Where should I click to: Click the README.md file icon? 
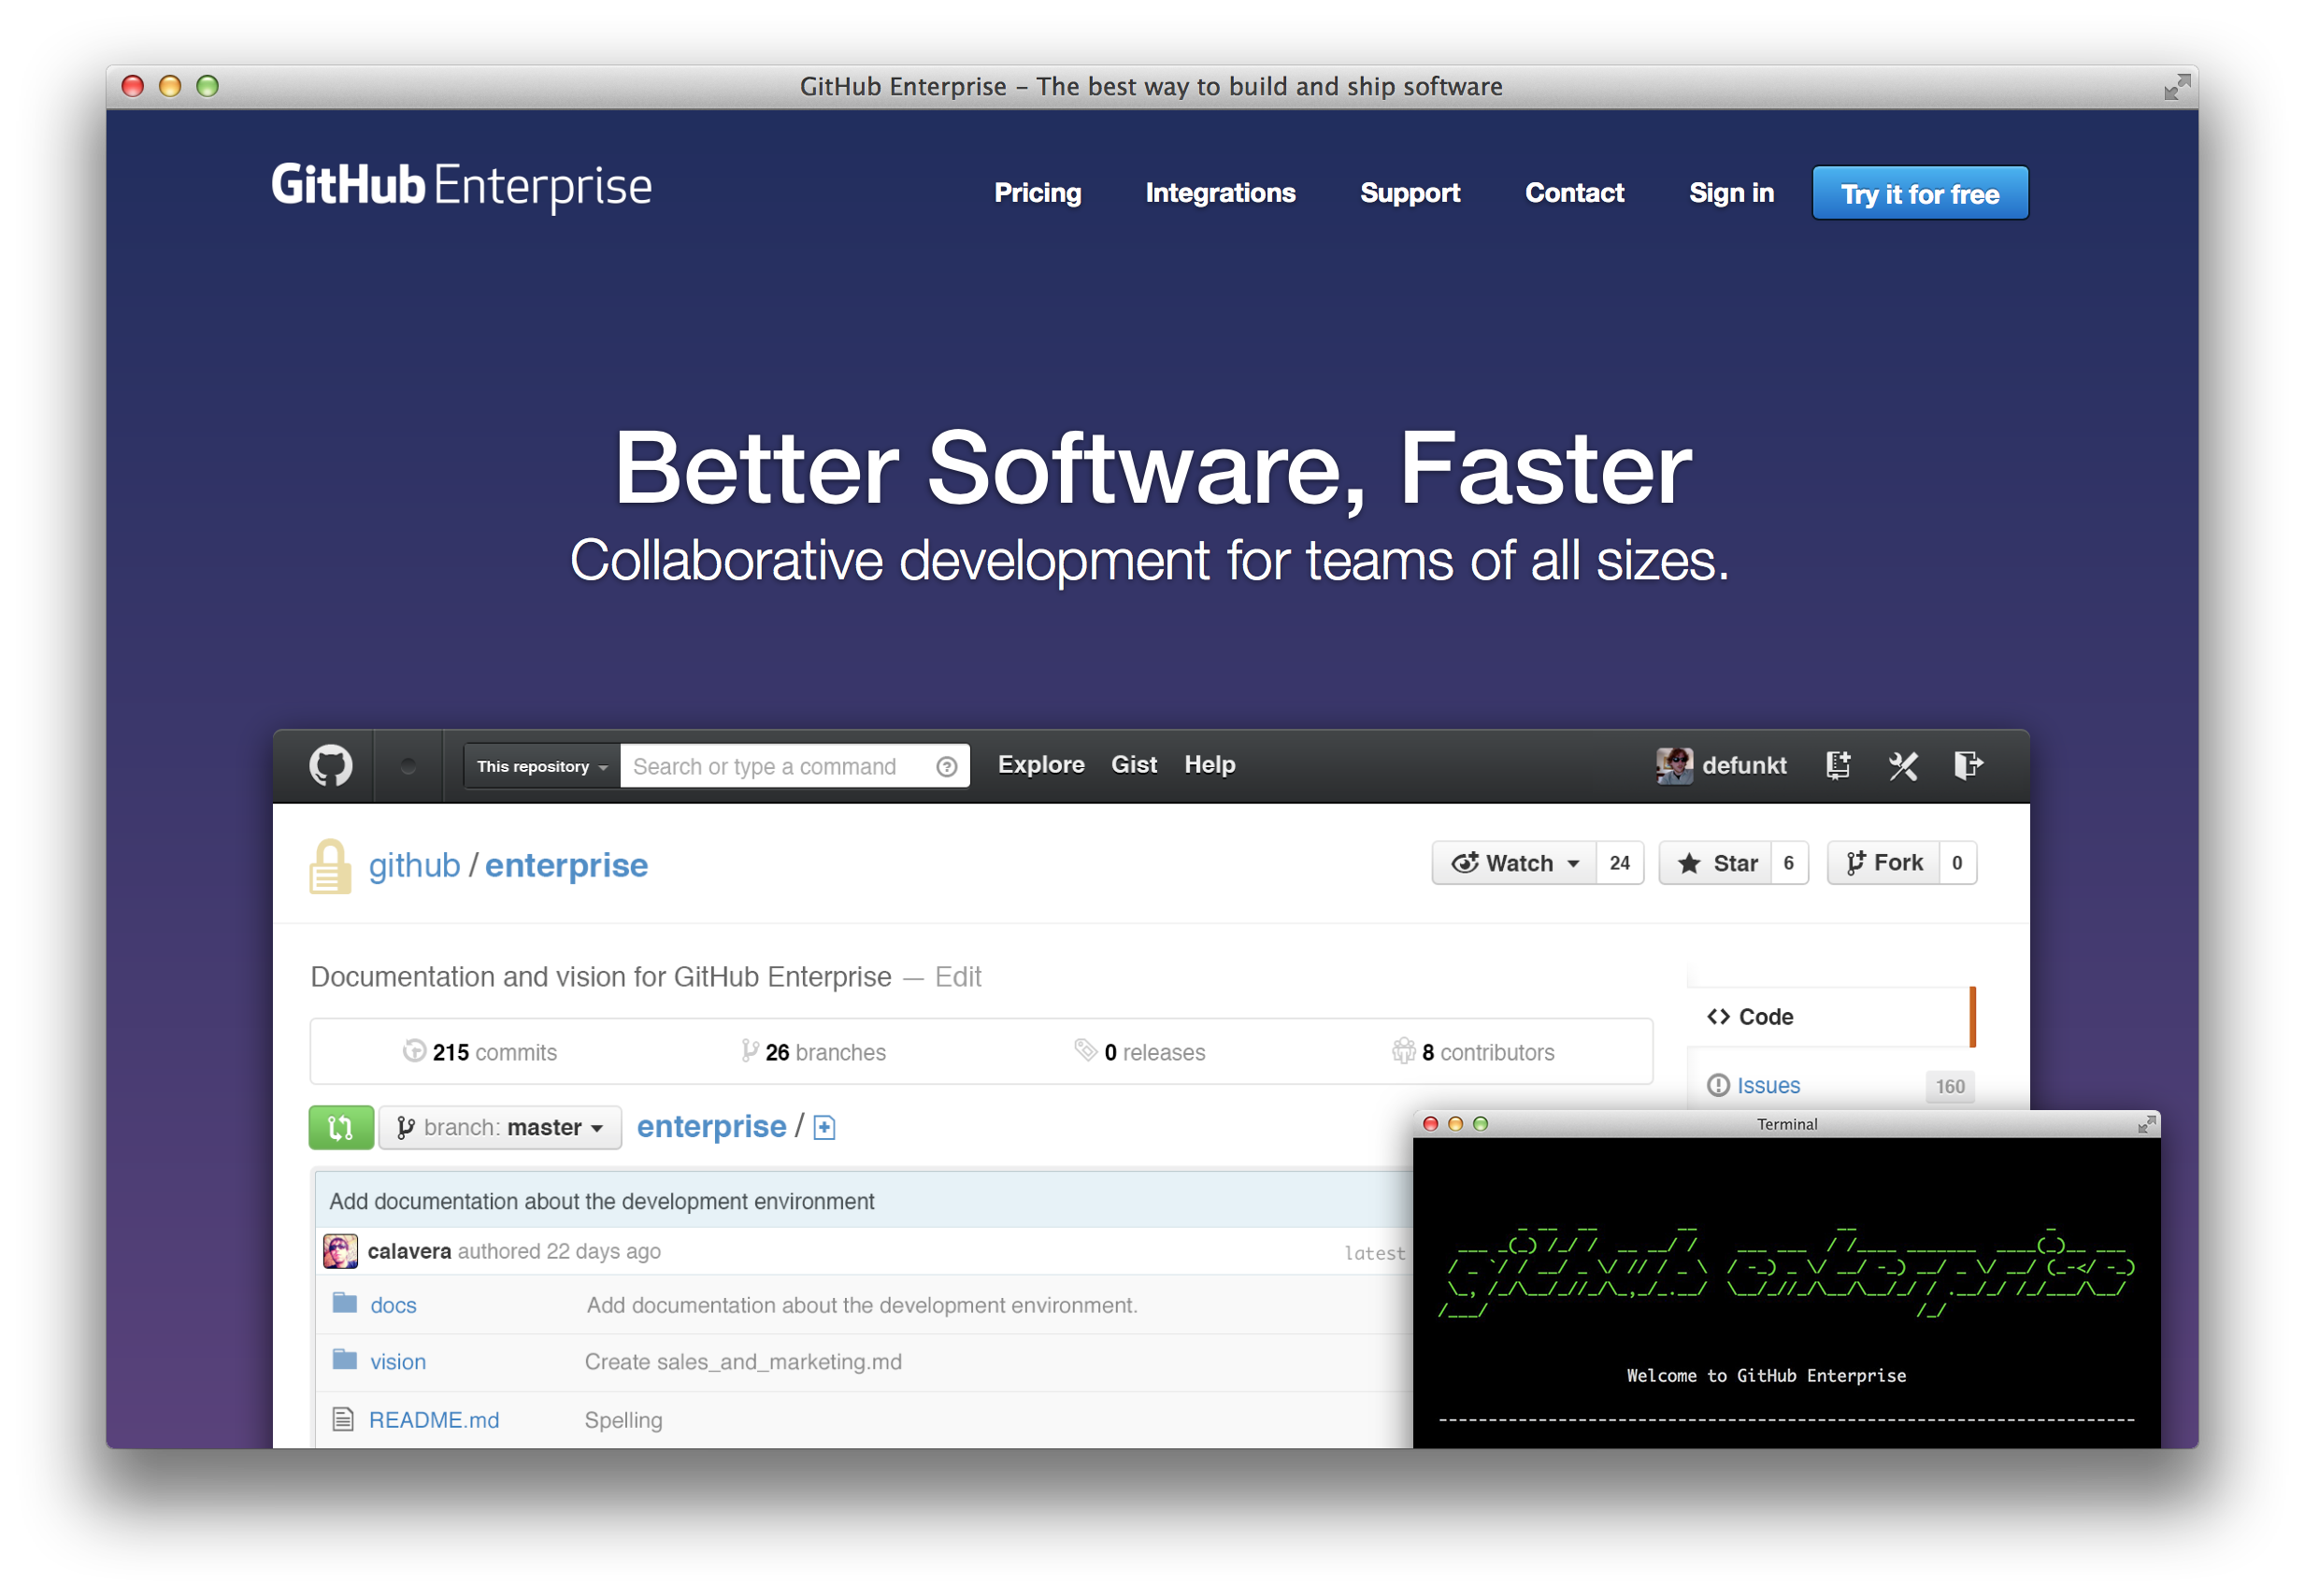(x=343, y=1419)
